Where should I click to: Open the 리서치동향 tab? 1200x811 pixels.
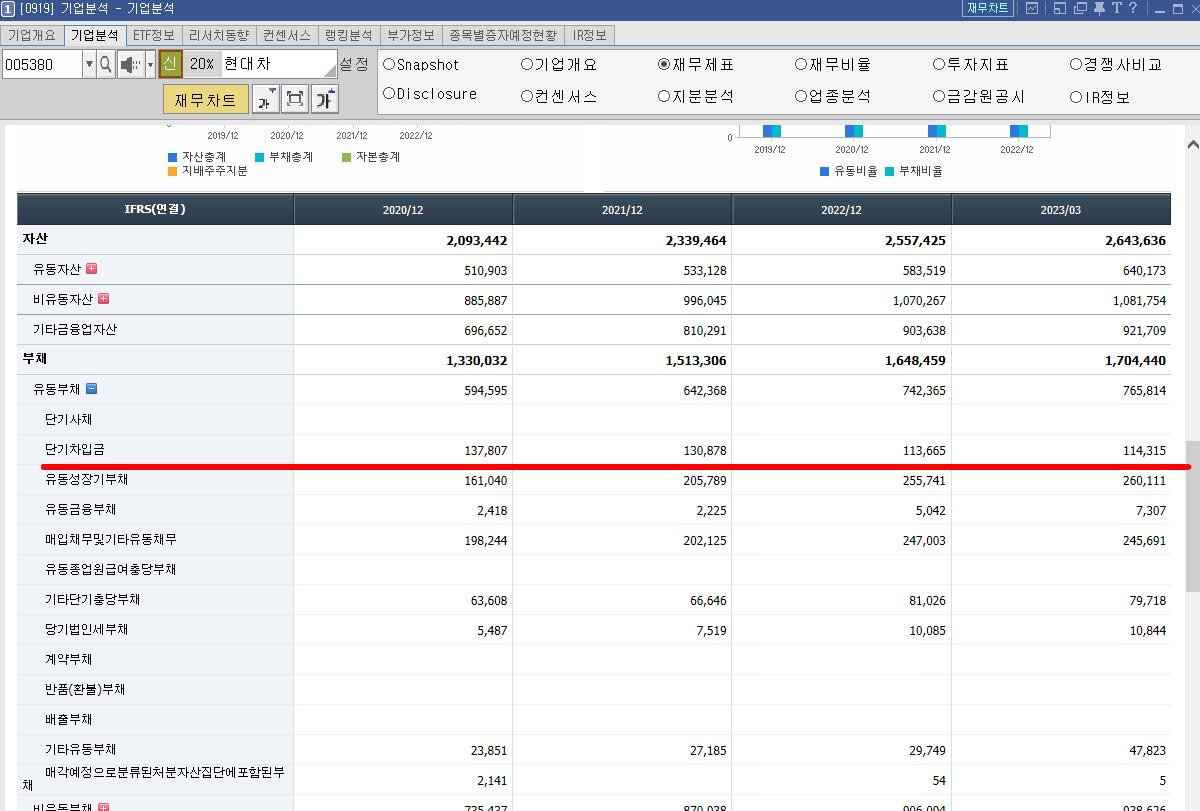218,35
